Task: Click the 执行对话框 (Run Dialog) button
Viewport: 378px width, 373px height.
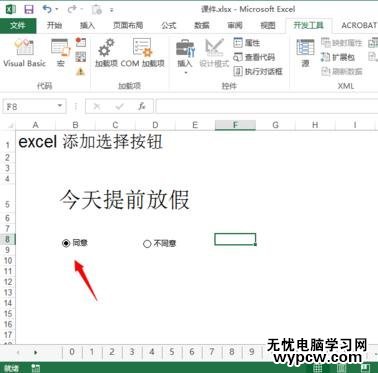Action: [x=258, y=71]
